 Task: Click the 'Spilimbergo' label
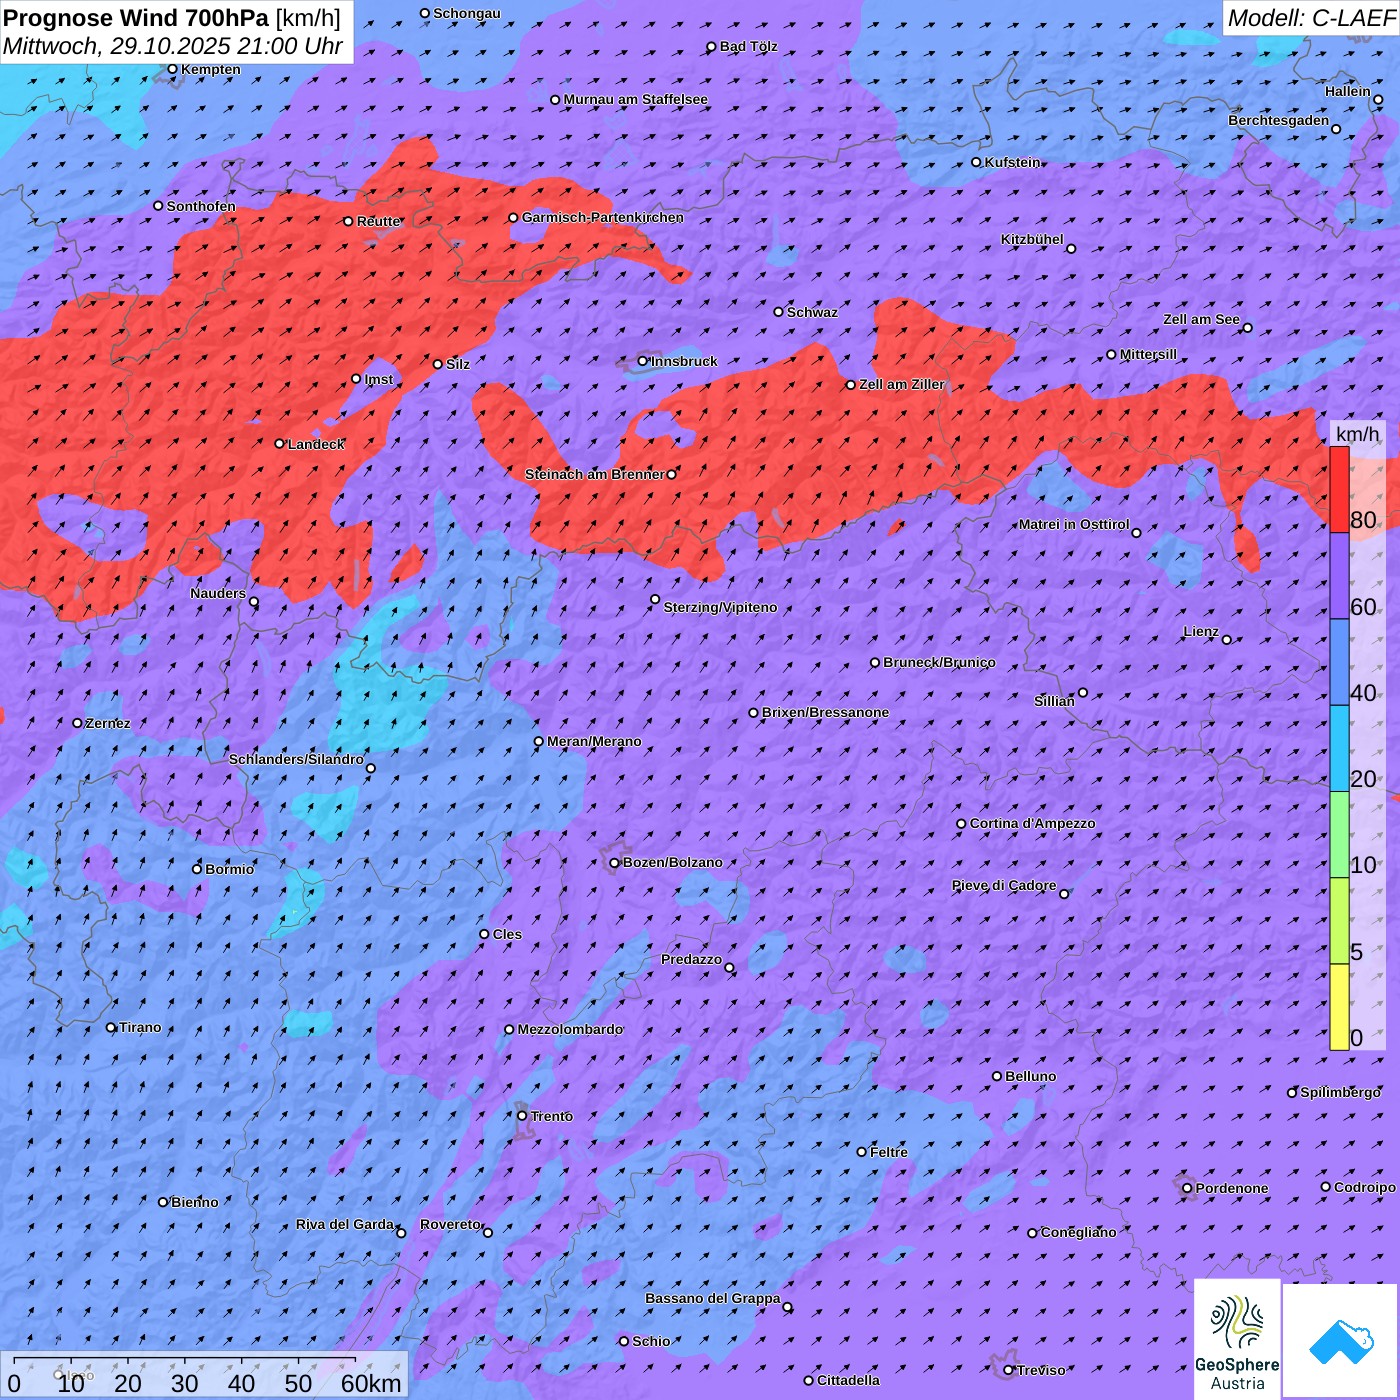(1340, 1092)
